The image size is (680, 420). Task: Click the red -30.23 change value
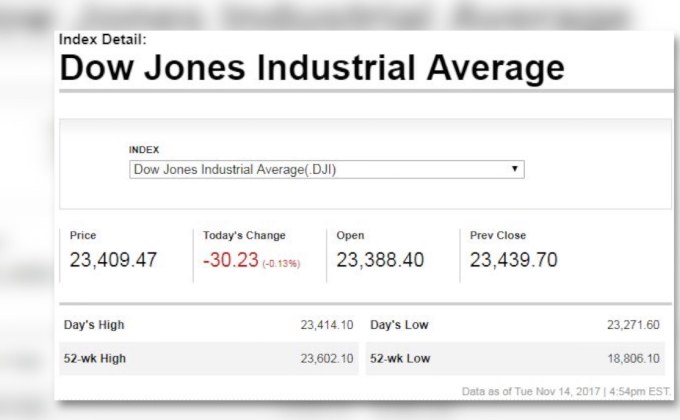tap(230, 261)
